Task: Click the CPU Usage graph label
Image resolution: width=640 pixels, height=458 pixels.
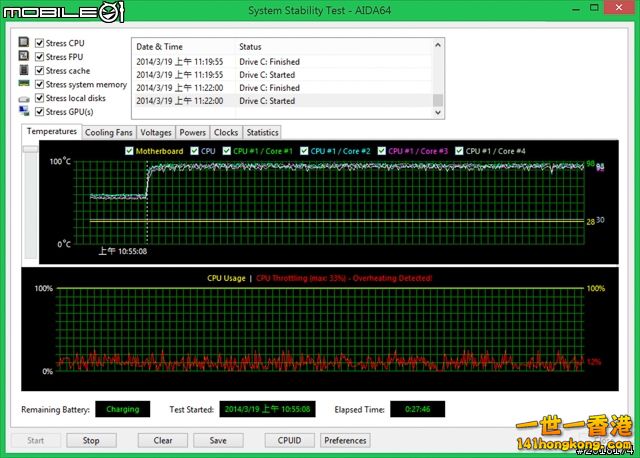Action: 226,278
